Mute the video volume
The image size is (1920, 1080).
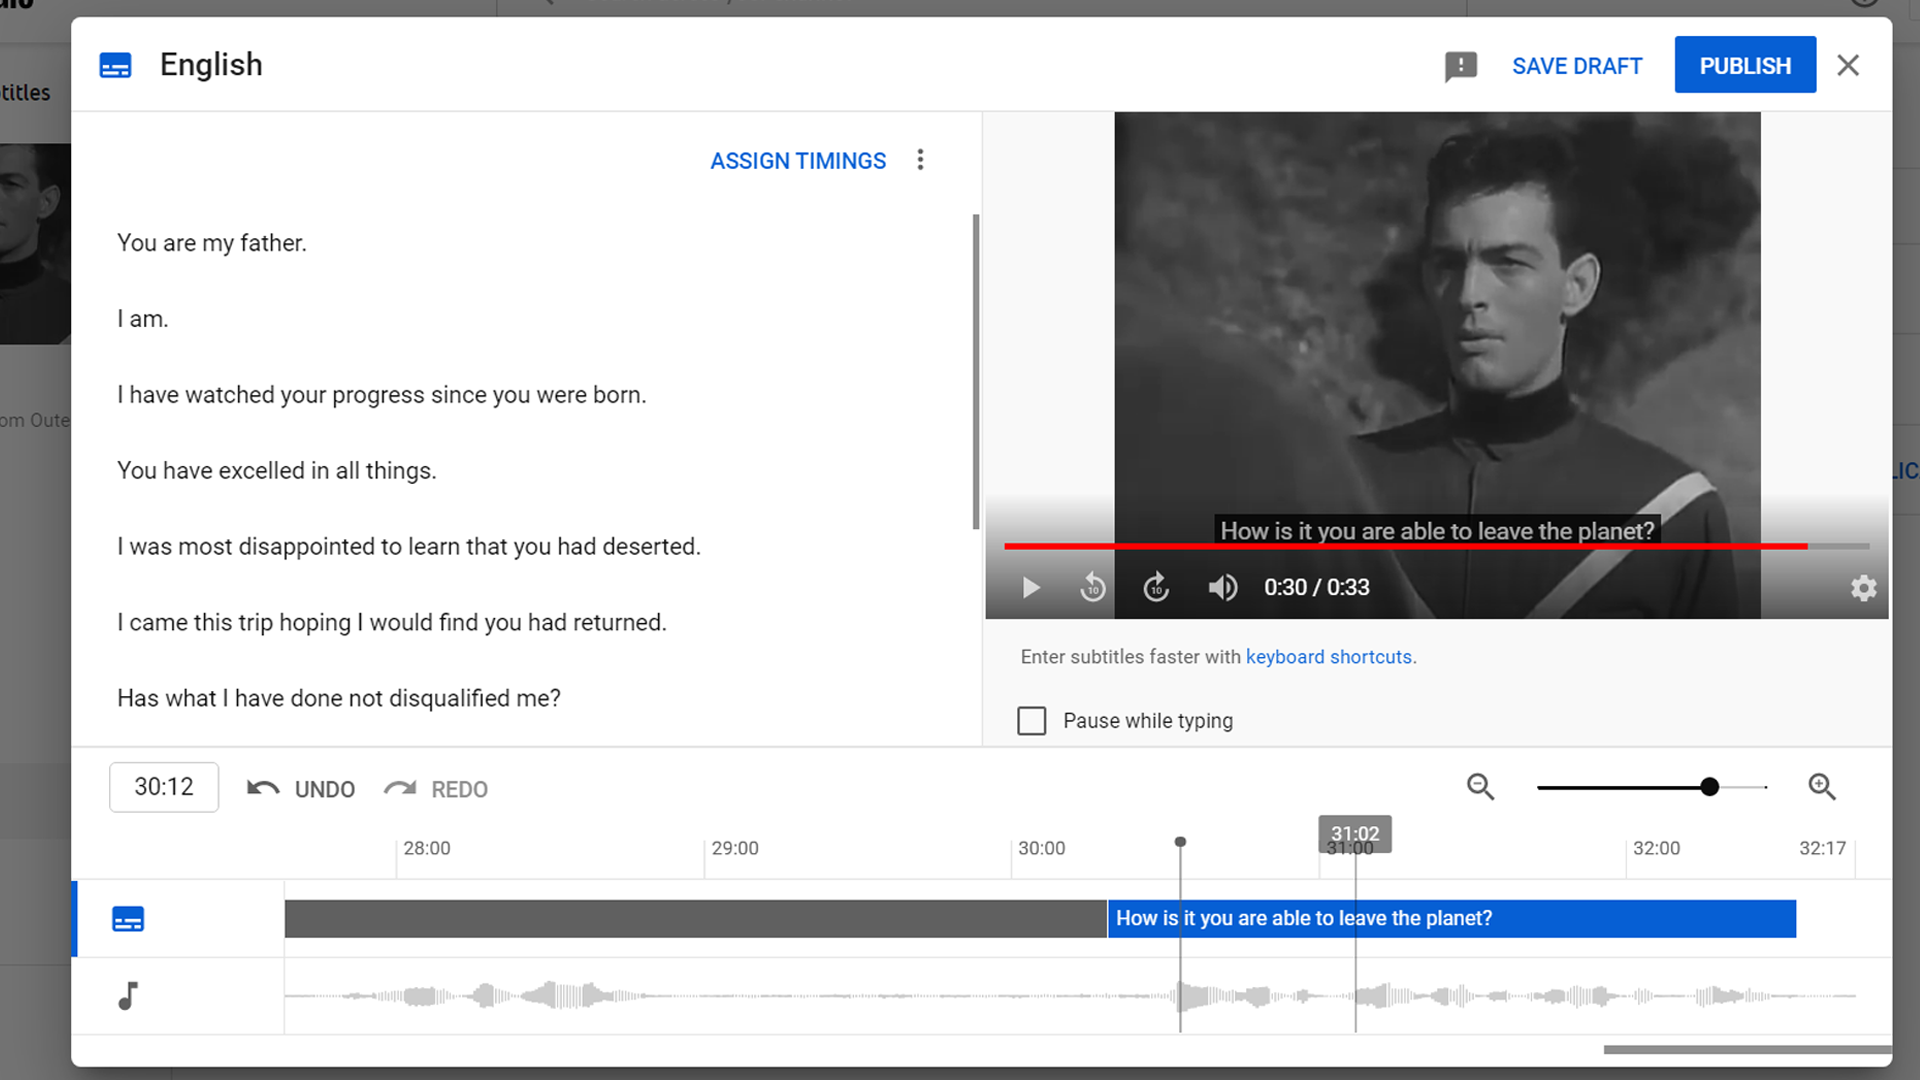(x=1222, y=588)
